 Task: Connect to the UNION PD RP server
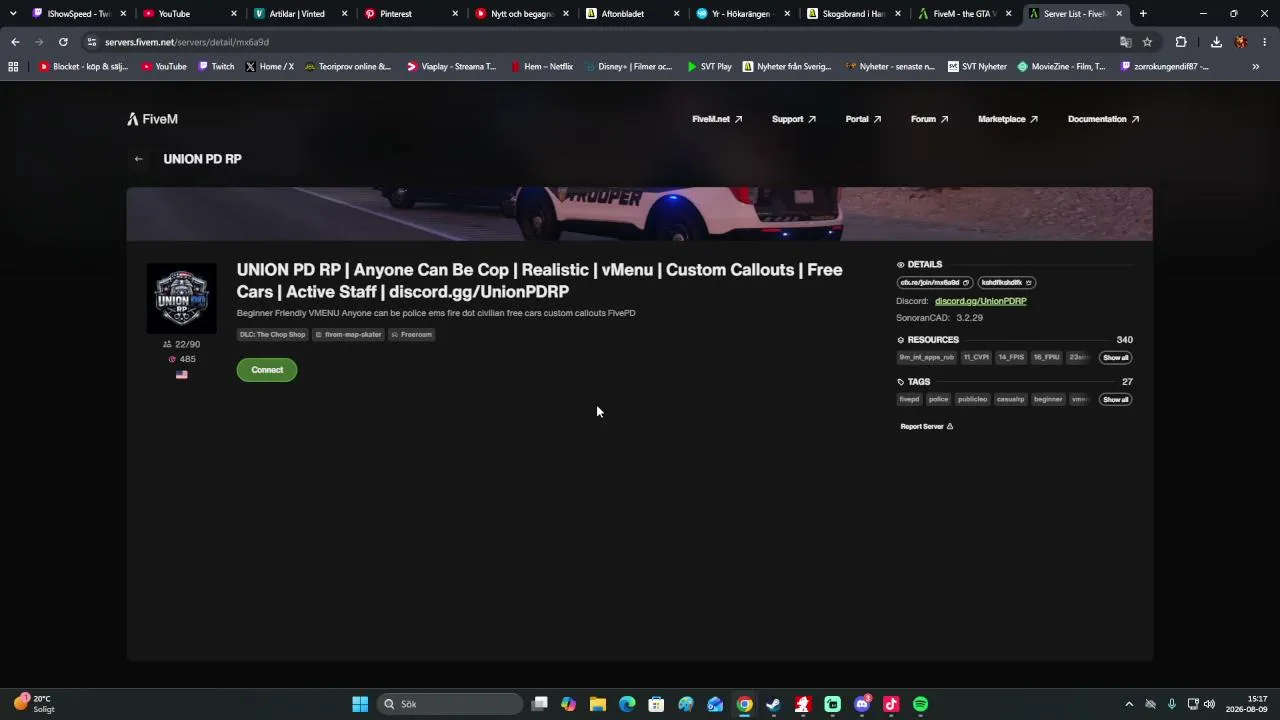267,370
